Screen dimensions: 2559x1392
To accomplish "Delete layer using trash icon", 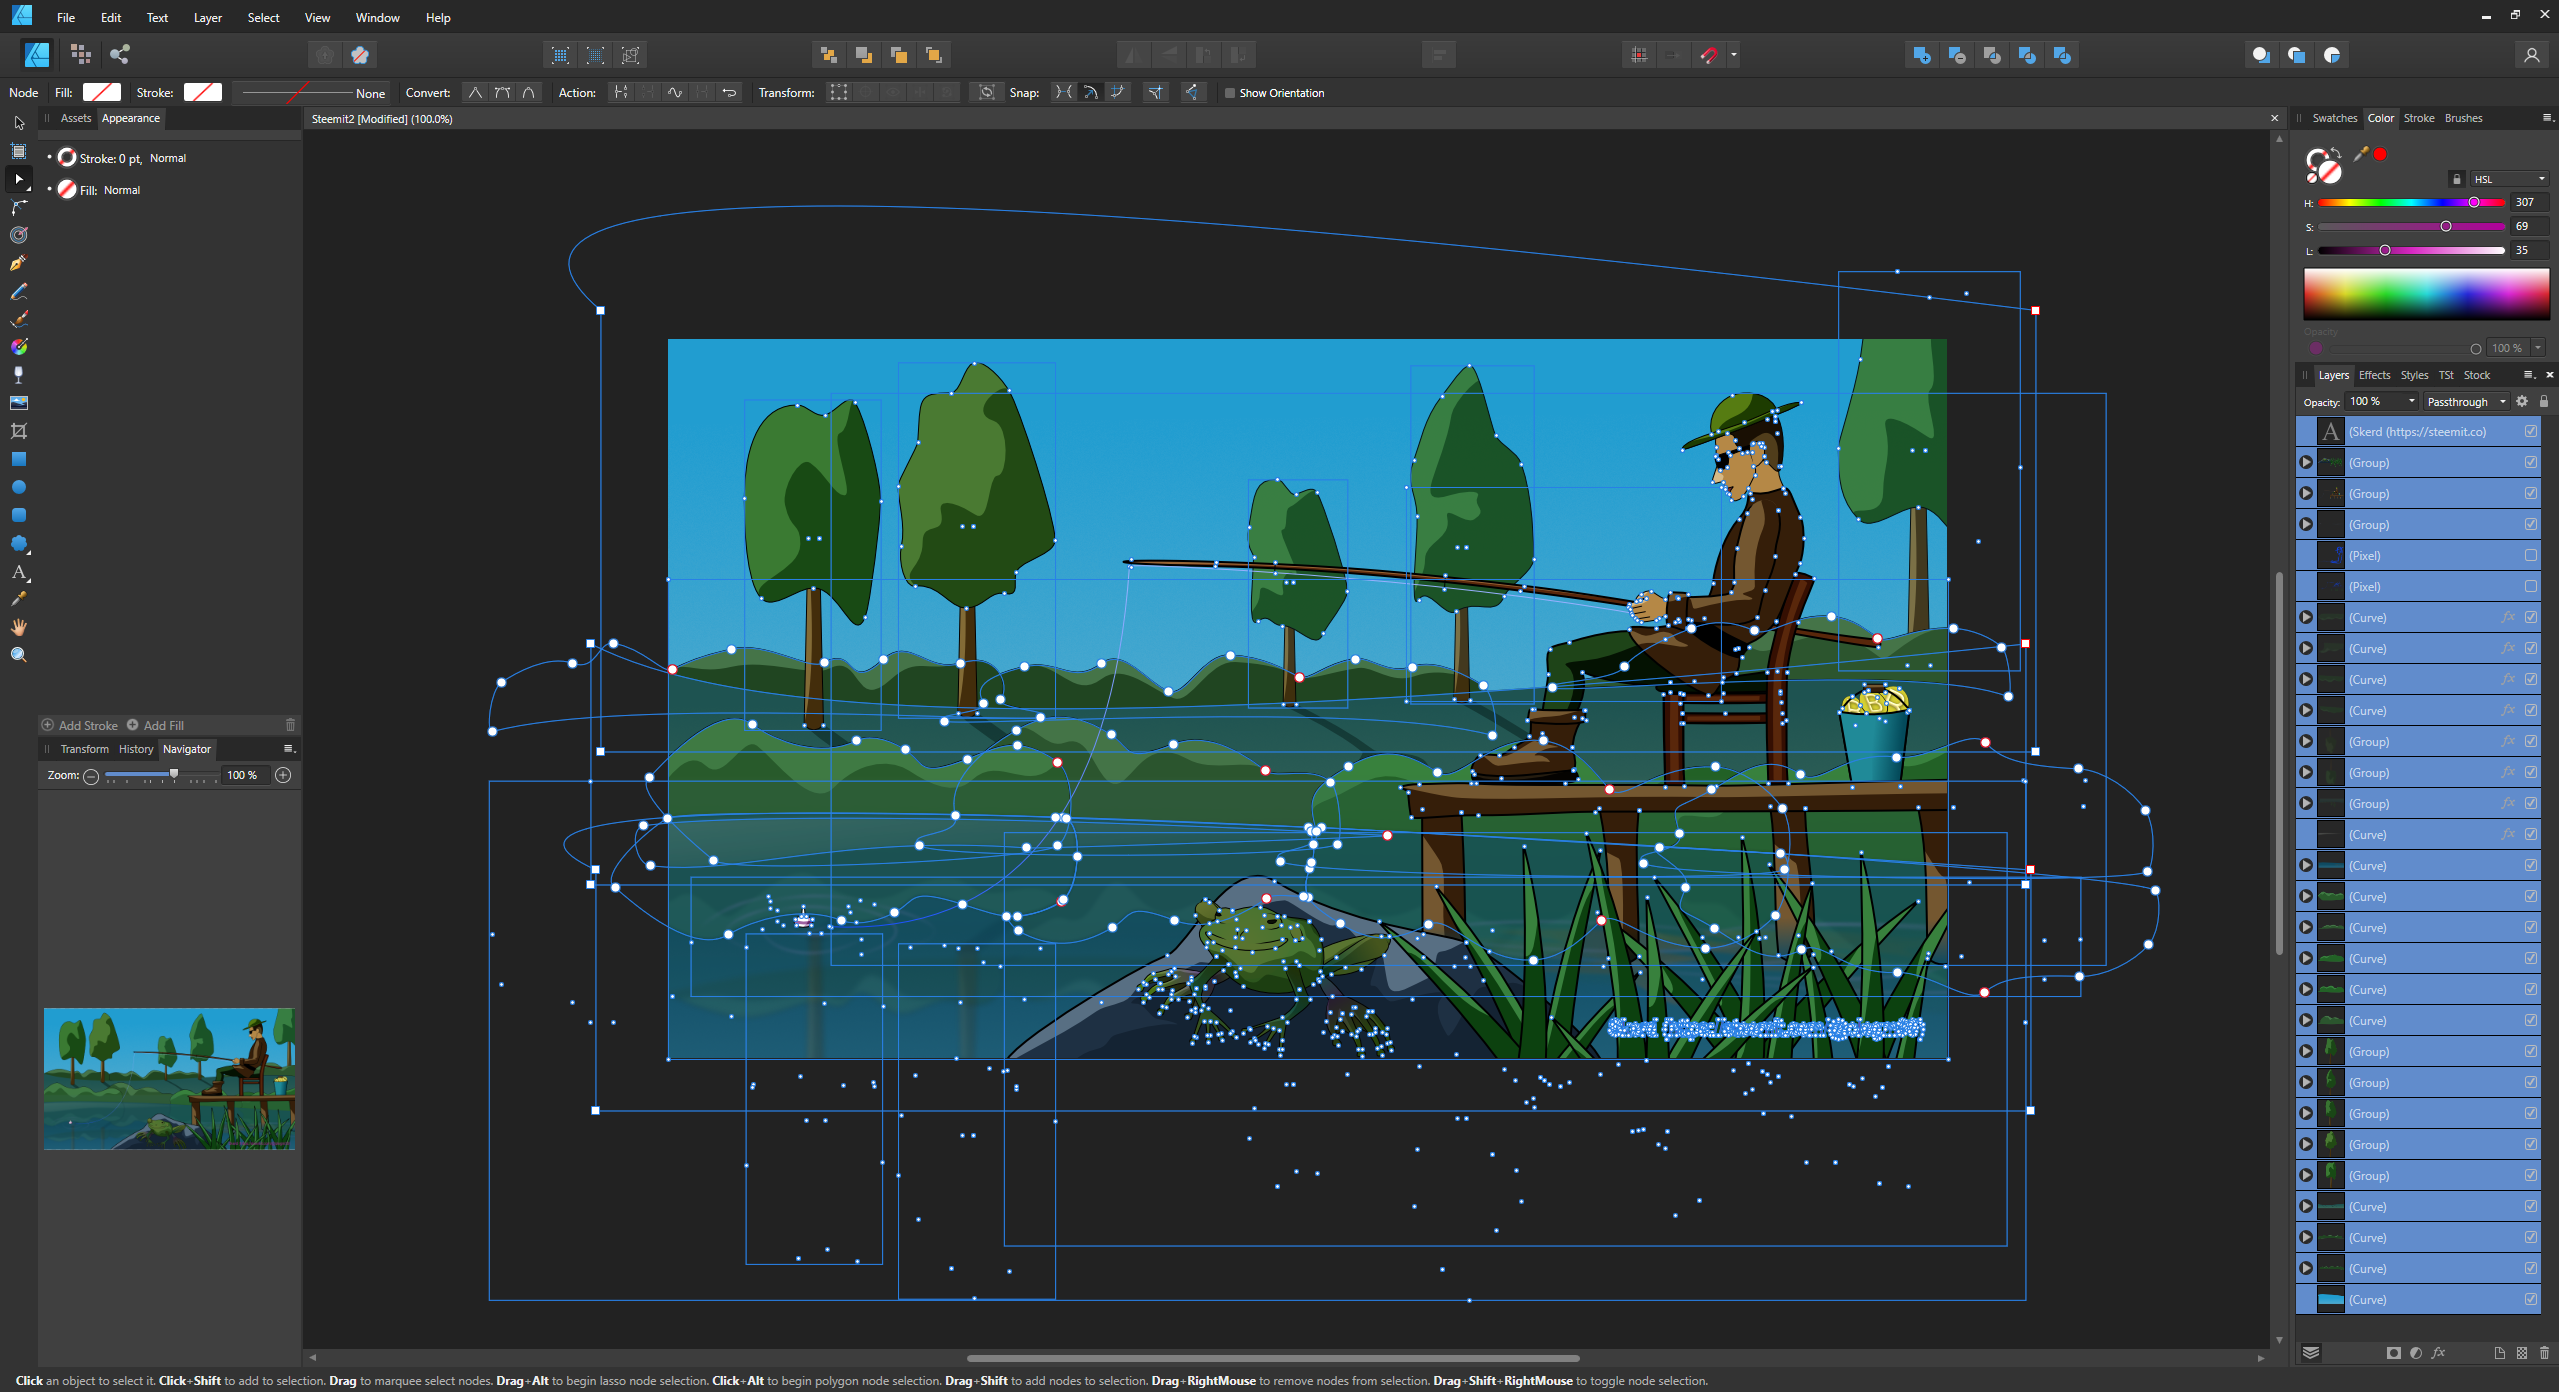I will [2544, 1353].
